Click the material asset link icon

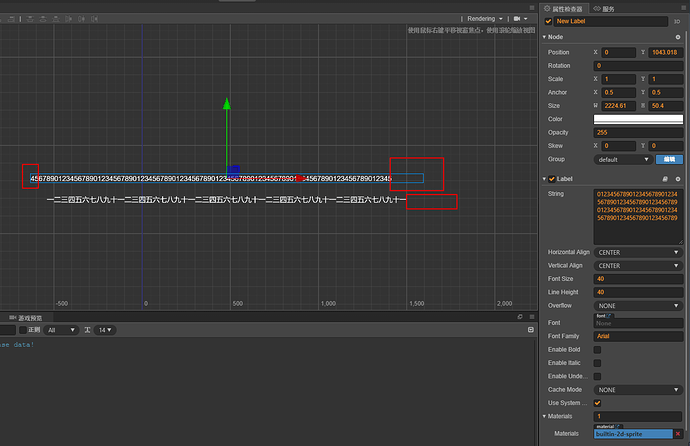(618, 427)
